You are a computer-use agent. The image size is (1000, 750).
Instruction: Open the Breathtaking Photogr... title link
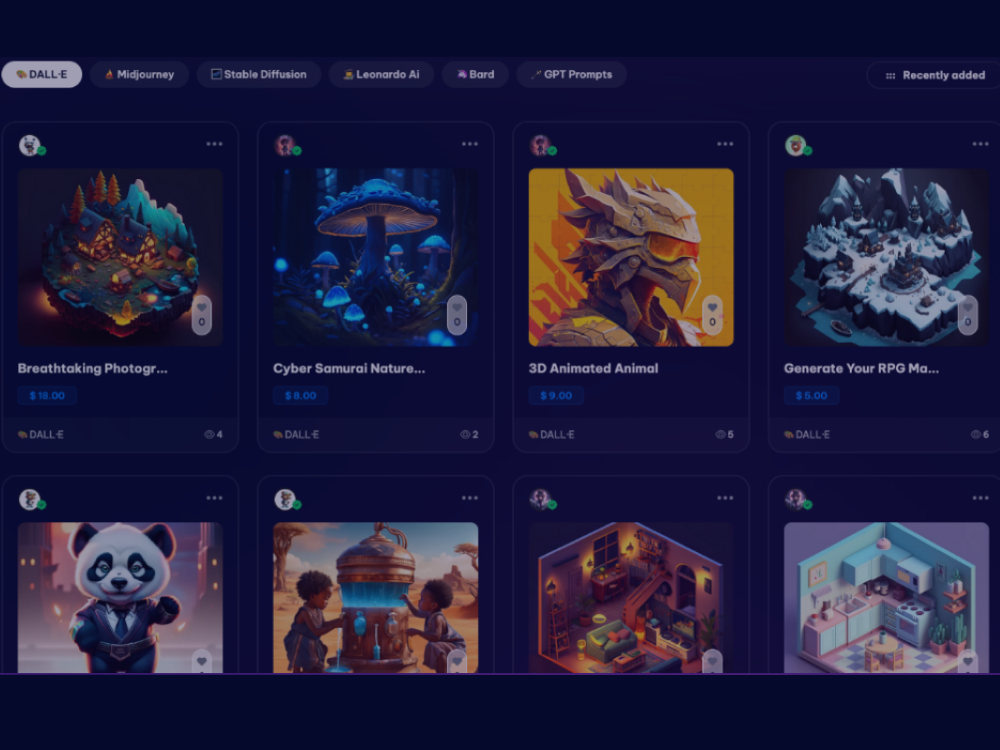click(92, 369)
